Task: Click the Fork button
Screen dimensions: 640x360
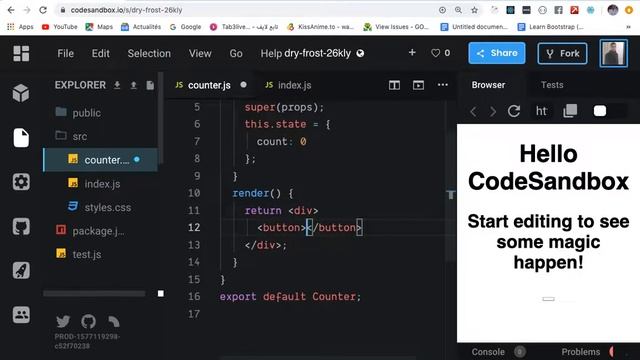Action: pos(562,53)
